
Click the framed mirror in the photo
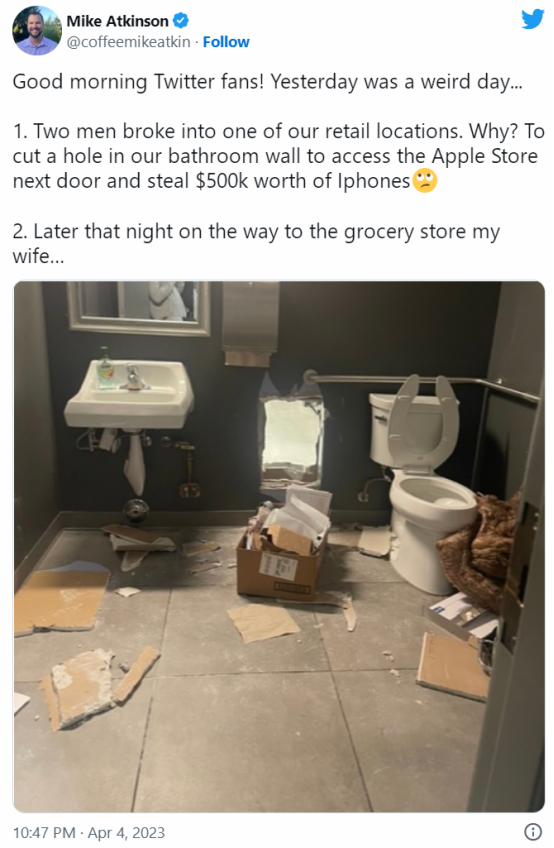coord(138,307)
